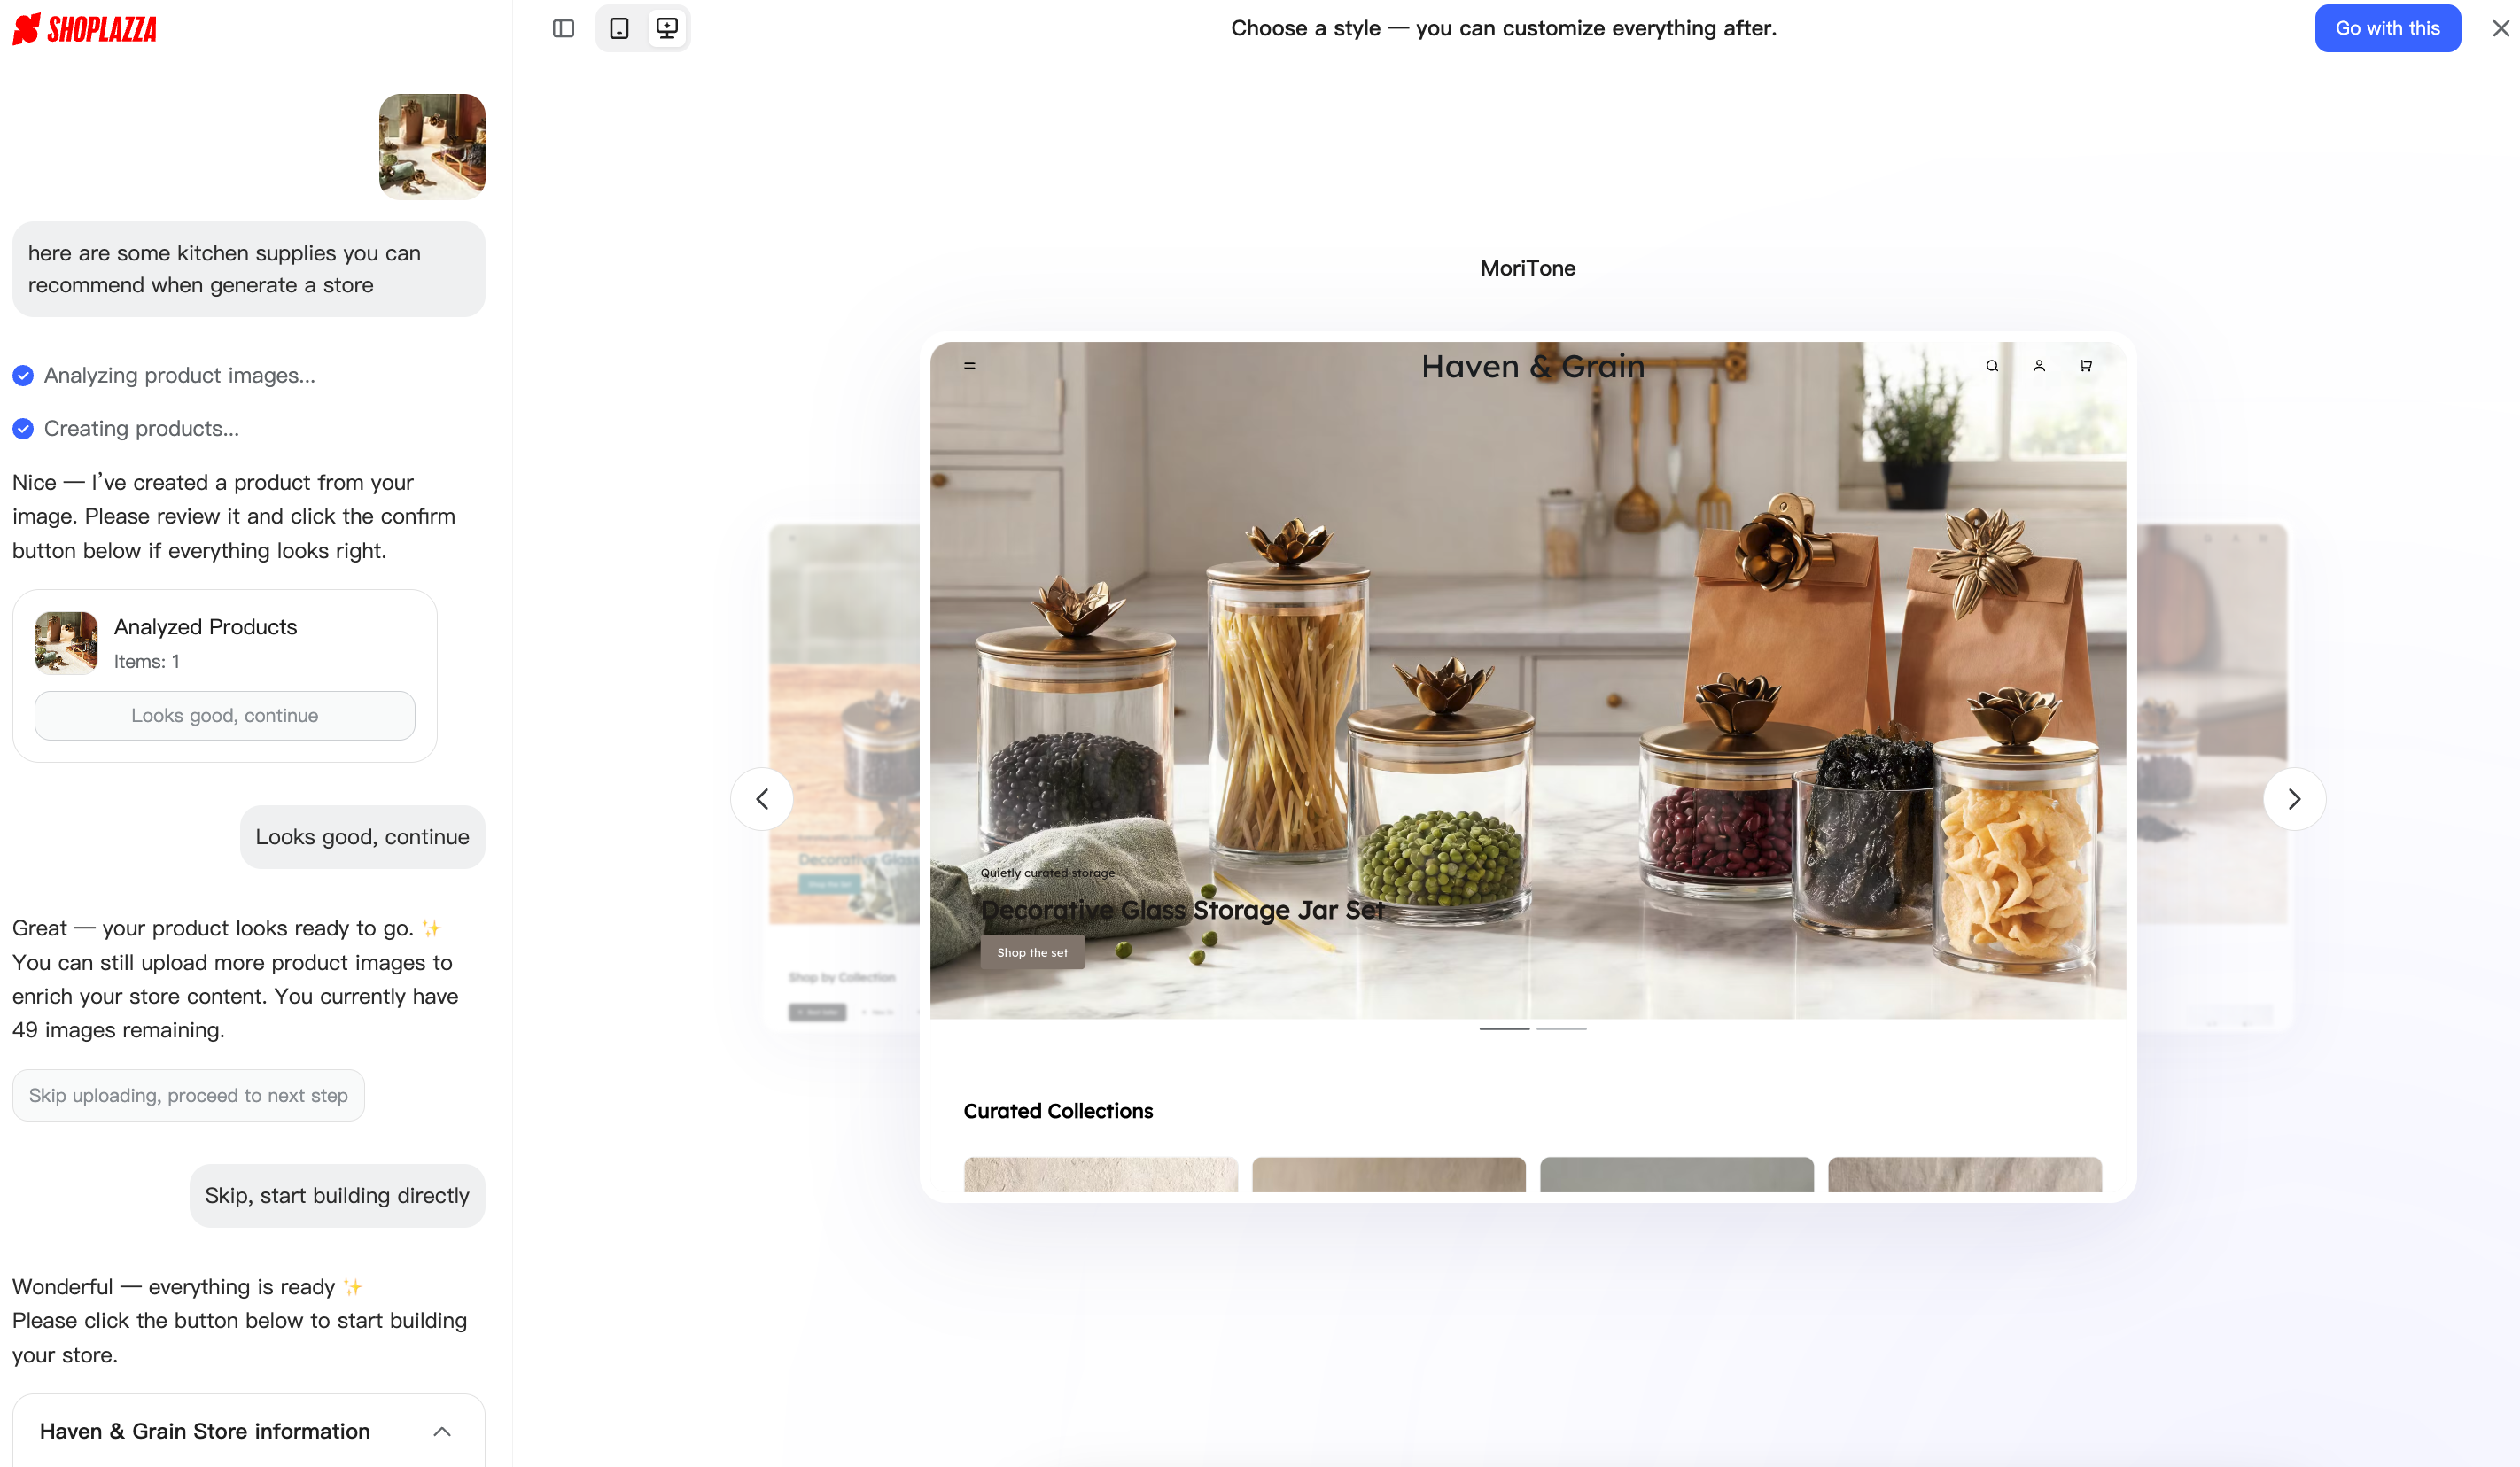Viewport: 2520px width, 1467px height.
Task: Open the first curated collection thumbnail
Action: (1100, 1174)
